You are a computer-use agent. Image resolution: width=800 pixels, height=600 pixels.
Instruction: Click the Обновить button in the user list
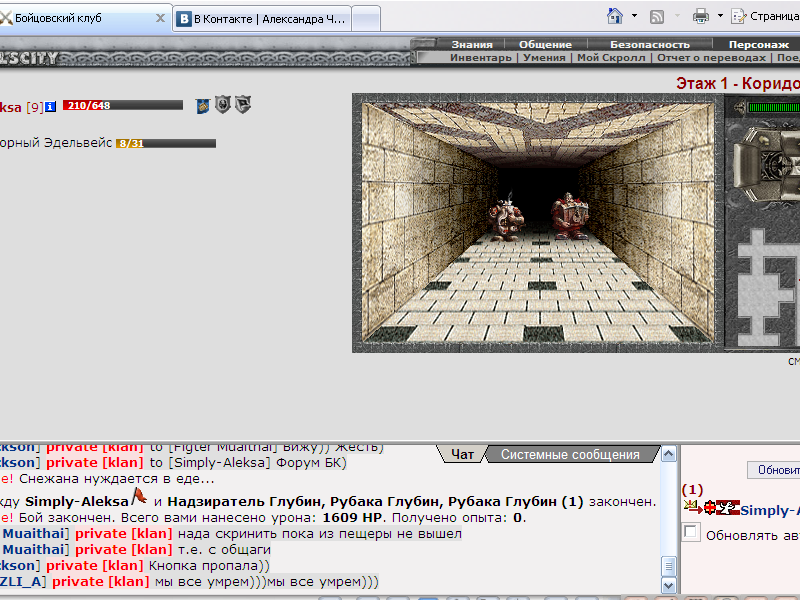774,470
